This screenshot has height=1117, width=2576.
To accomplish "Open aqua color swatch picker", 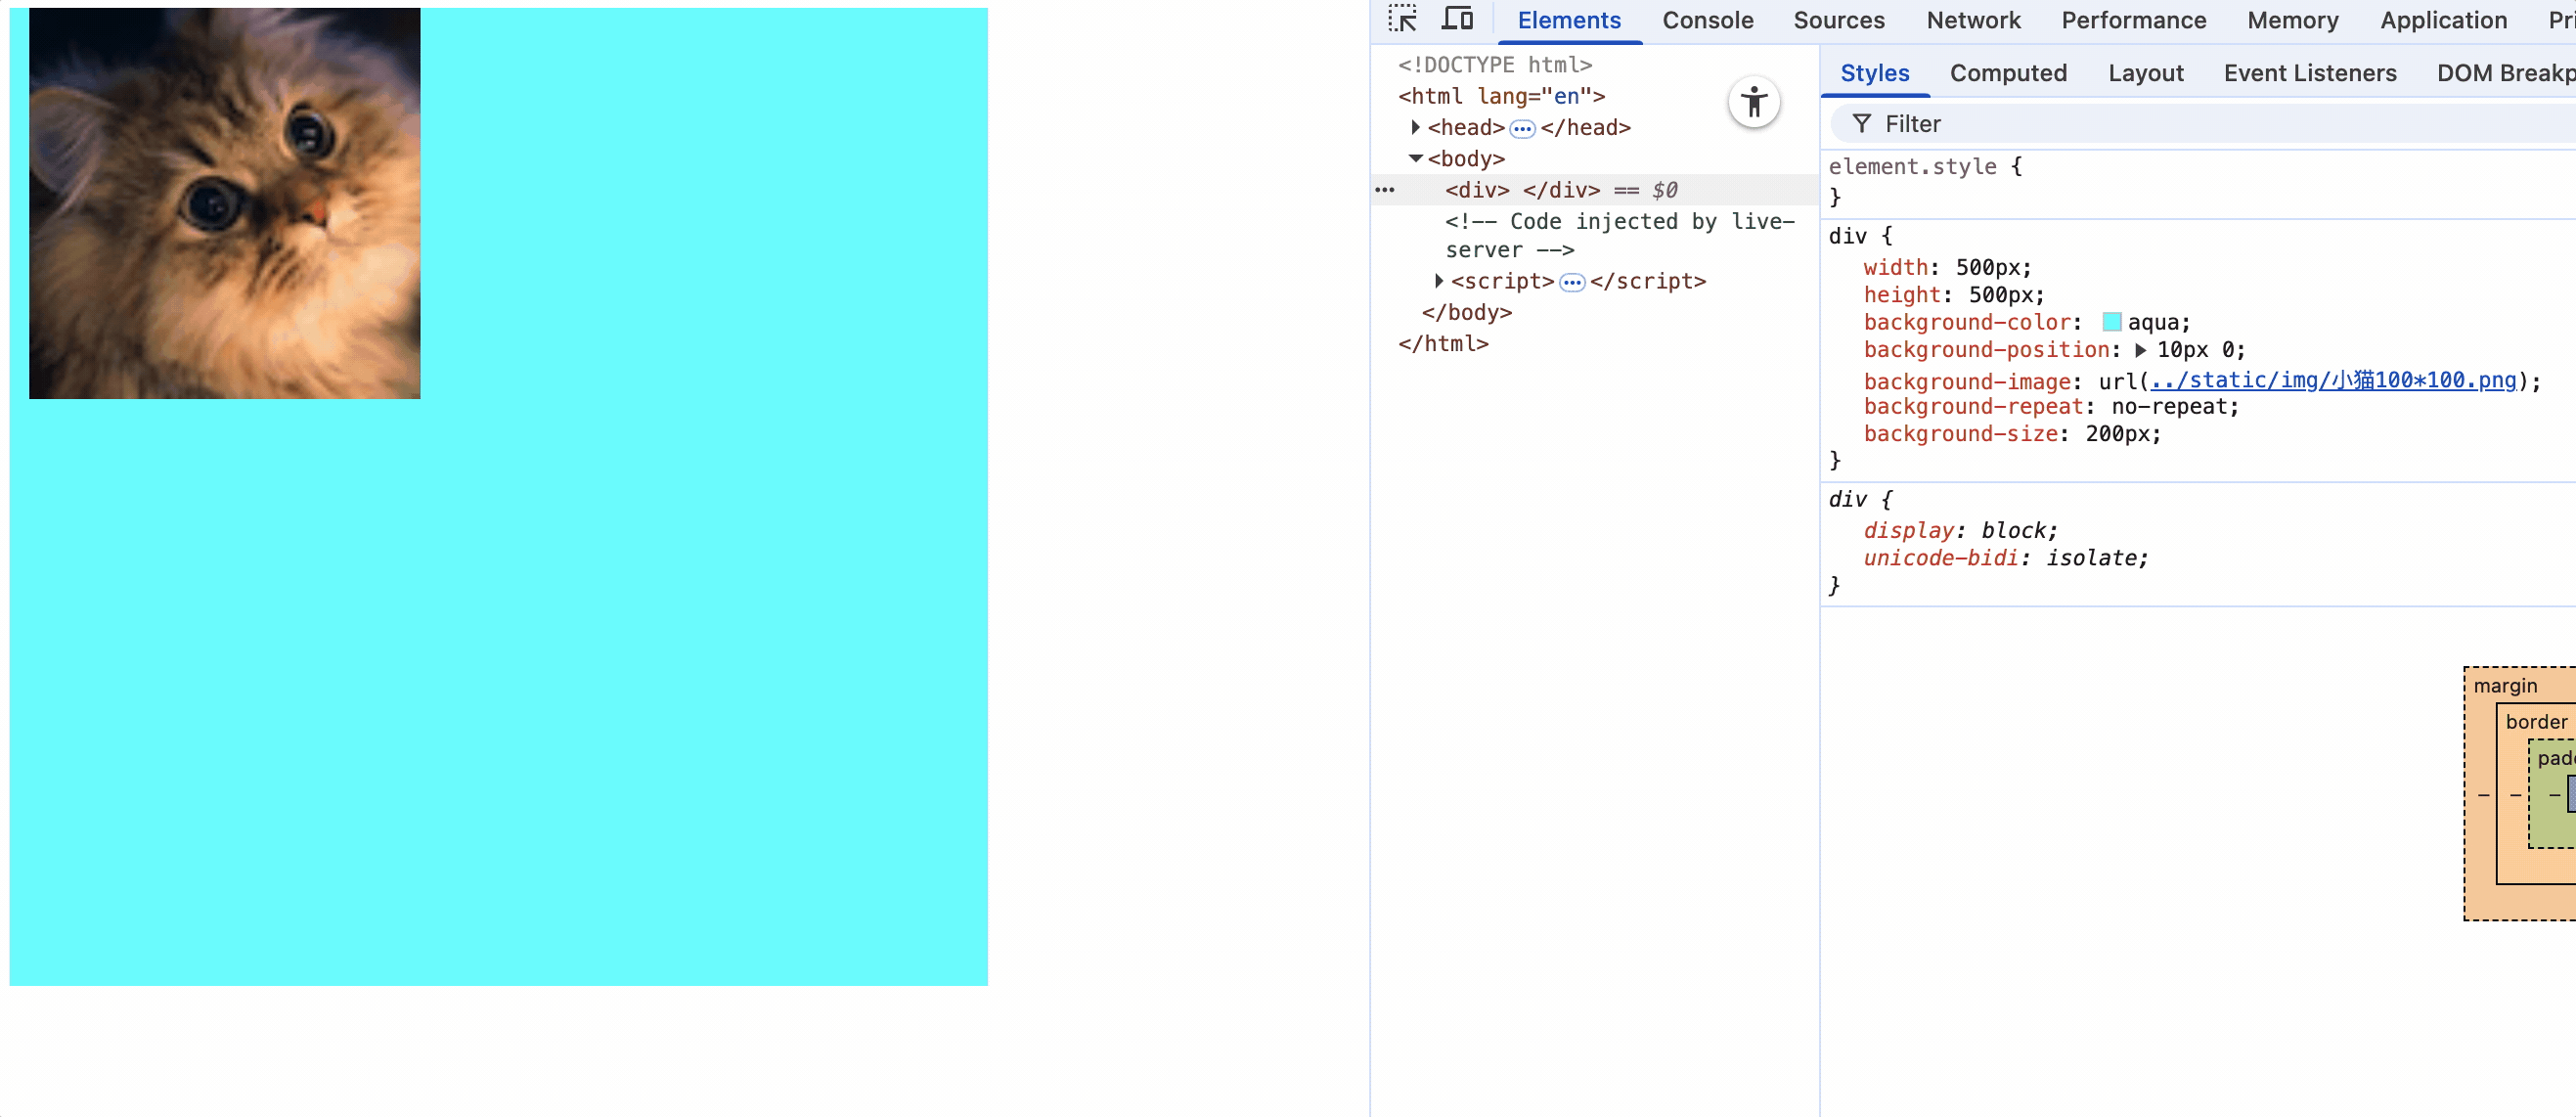I will coord(2111,322).
